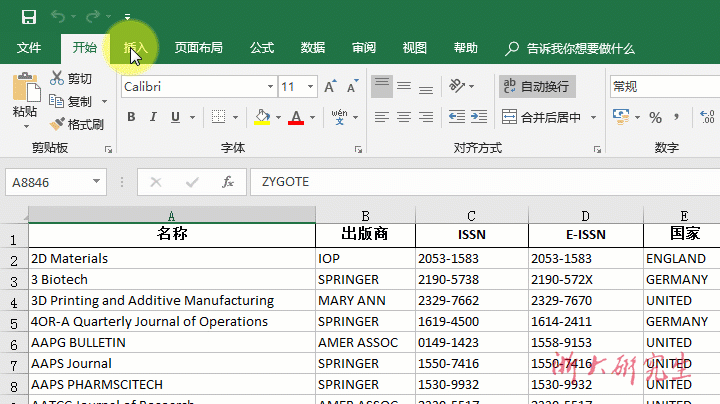Viewport: 720px width, 404px height.
Task: Click 合并后居中 merge button
Action: click(x=541, y=118)
